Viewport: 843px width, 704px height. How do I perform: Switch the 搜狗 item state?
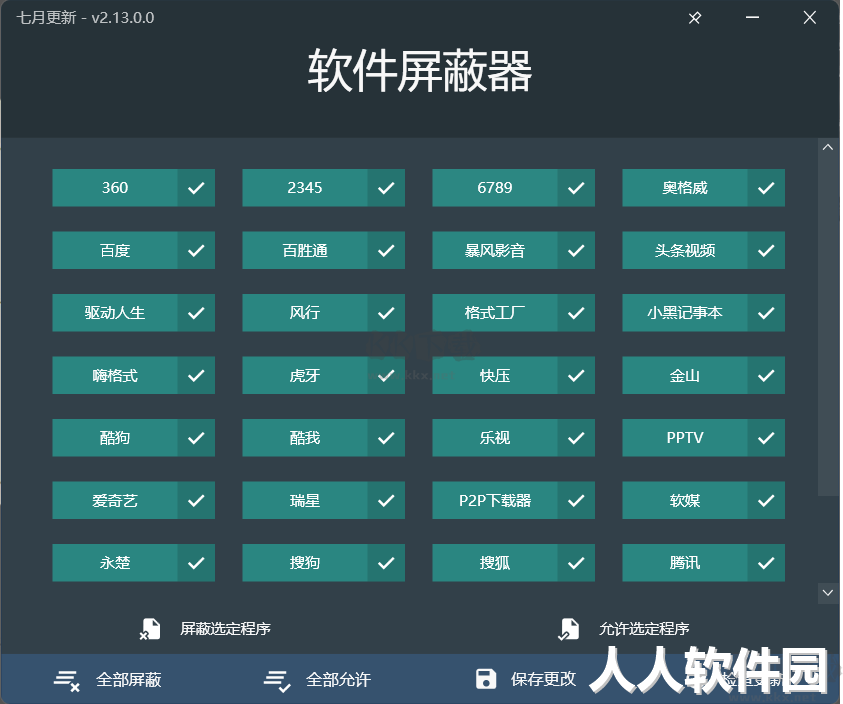pos(324,563)
